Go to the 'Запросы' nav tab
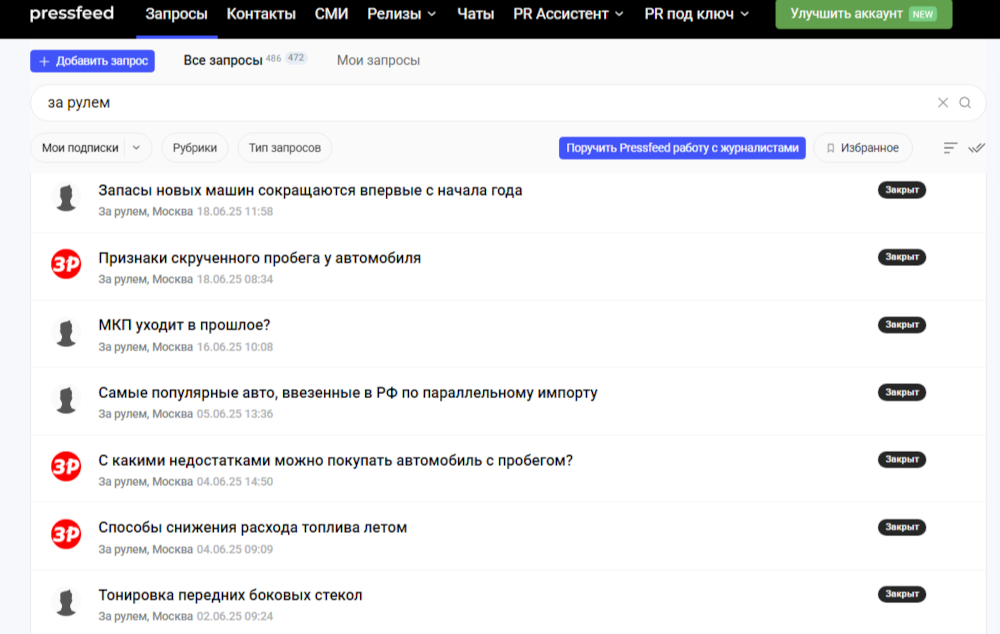This screenshot has width=1000, height=634. [x=177, y=14]
